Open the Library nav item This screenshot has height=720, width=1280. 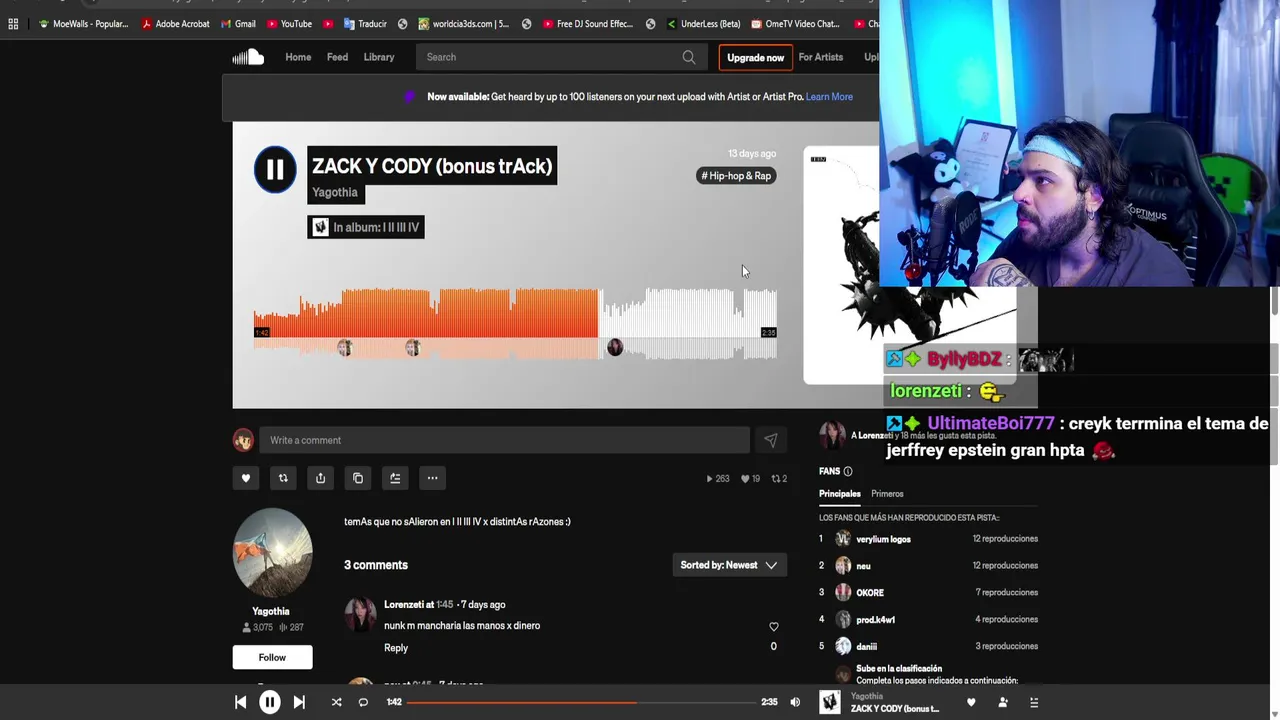click(x=379, y=57)
